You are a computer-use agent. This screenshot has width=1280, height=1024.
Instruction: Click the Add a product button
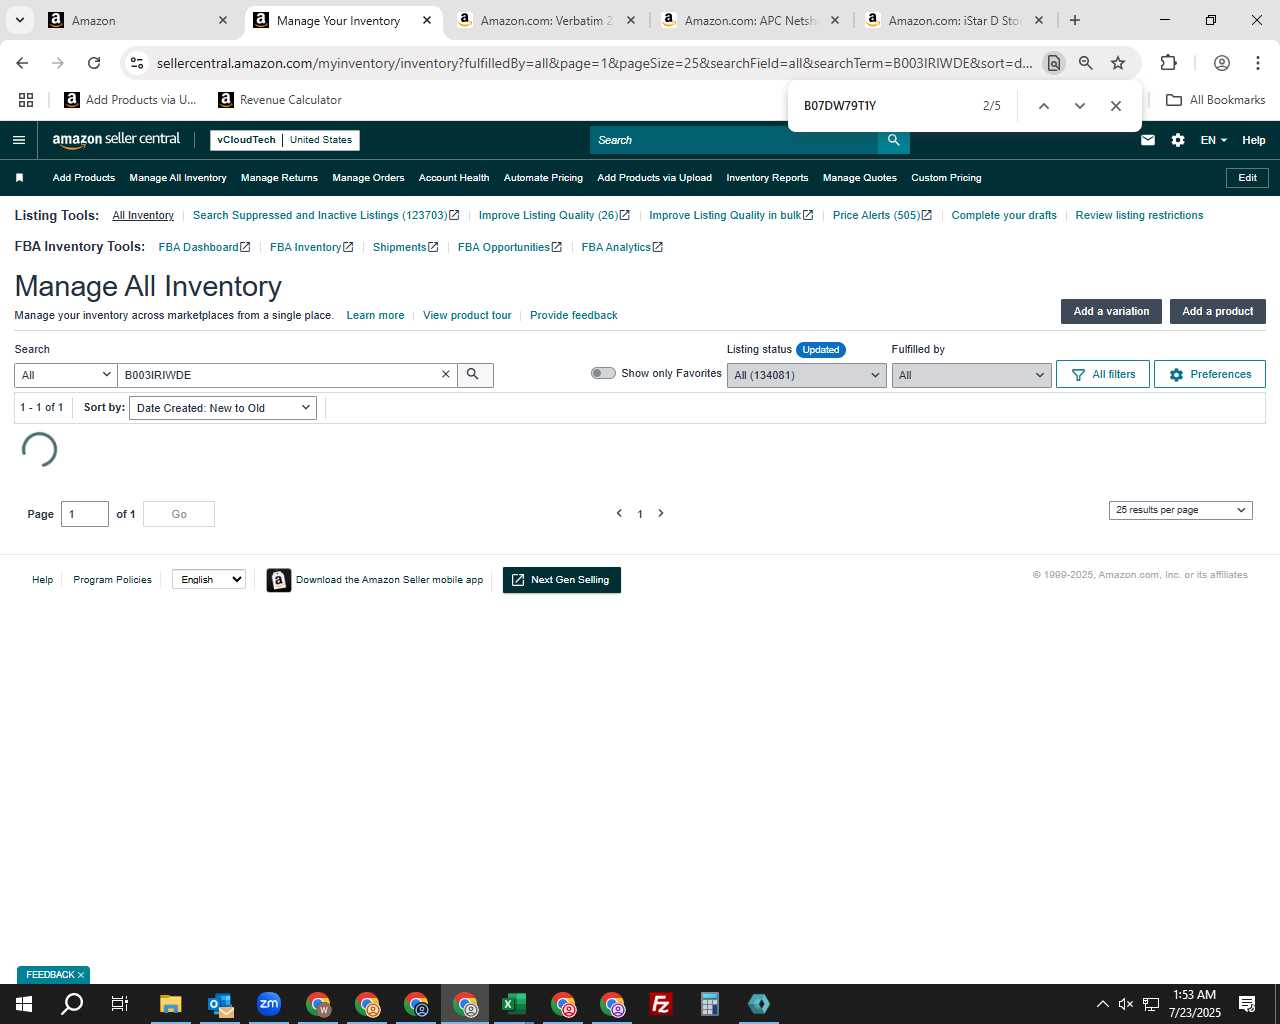tap(1217, 311)
